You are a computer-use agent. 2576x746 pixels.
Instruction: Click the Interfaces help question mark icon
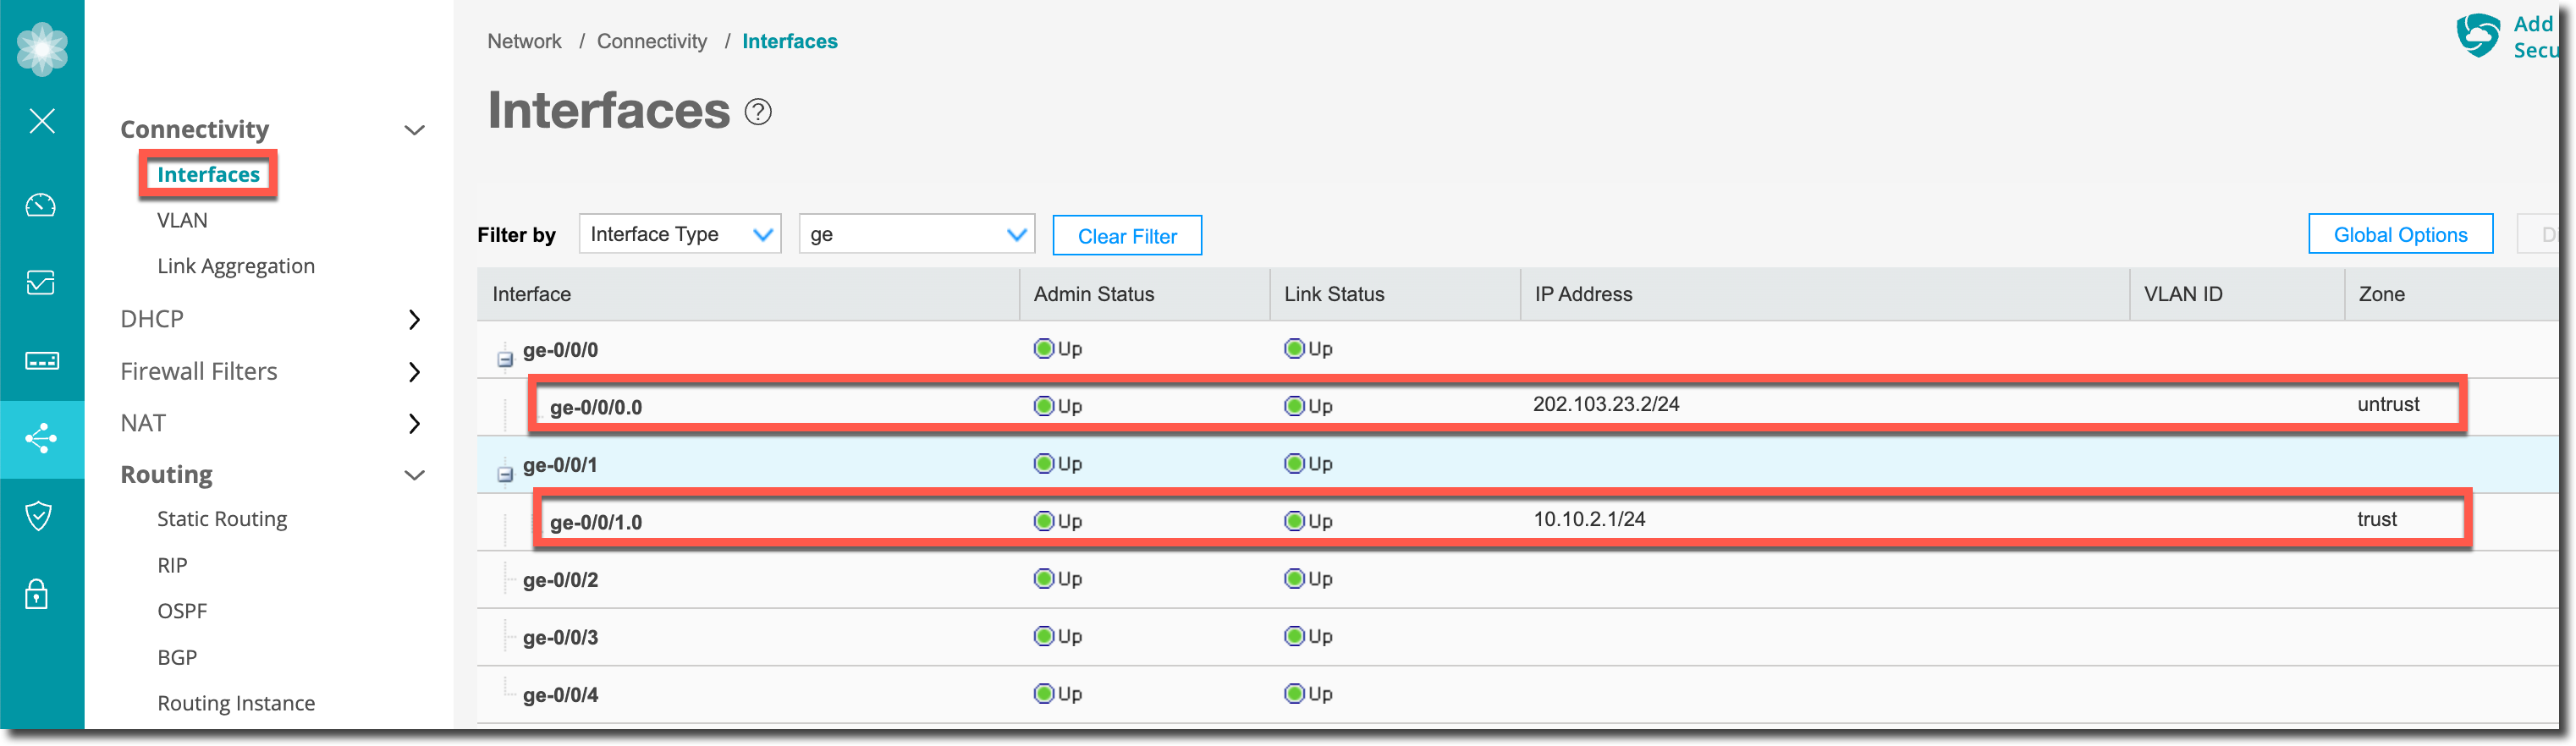coord(758,112)
